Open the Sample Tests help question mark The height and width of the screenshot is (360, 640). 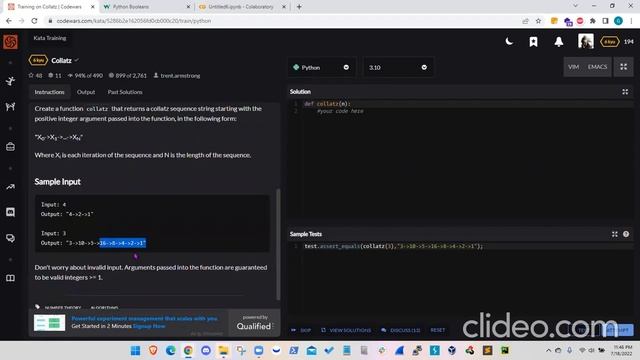tap(626, 234)
